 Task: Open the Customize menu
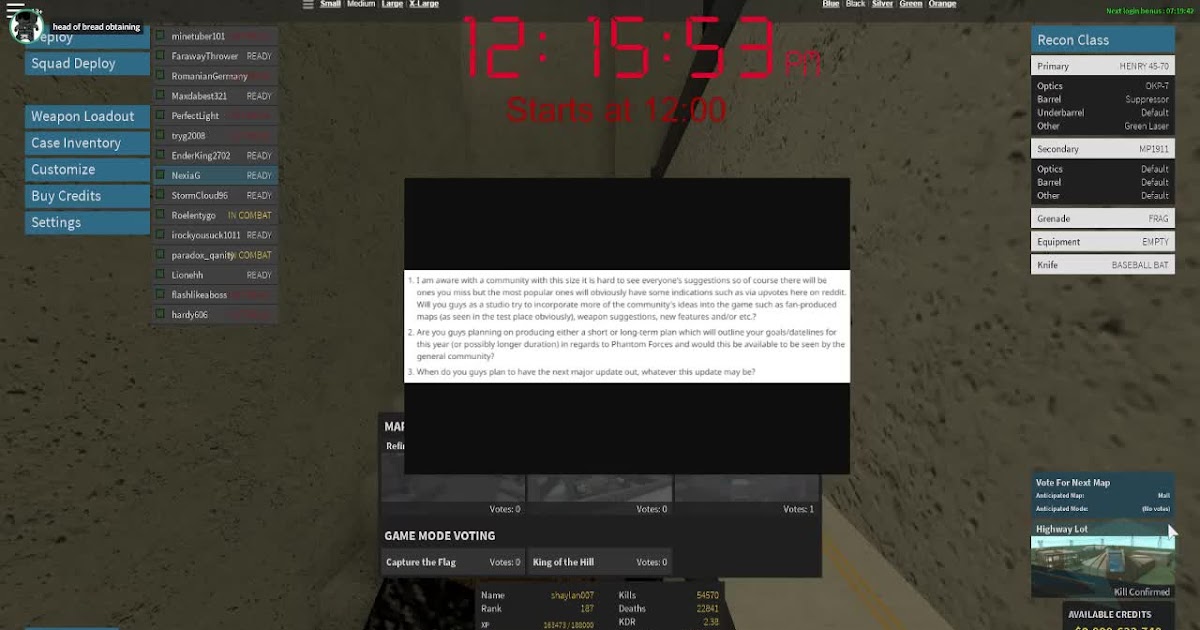(x=87, y=170)
